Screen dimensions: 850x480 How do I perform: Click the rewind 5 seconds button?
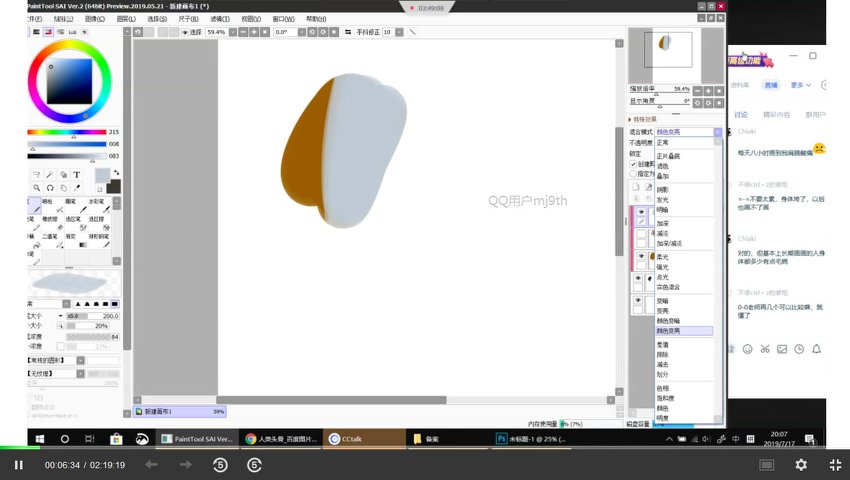pos(220,465)
